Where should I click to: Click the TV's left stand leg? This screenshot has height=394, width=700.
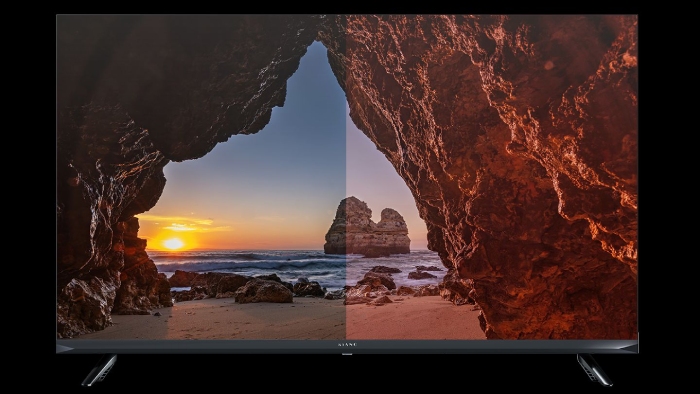point(100,369)
